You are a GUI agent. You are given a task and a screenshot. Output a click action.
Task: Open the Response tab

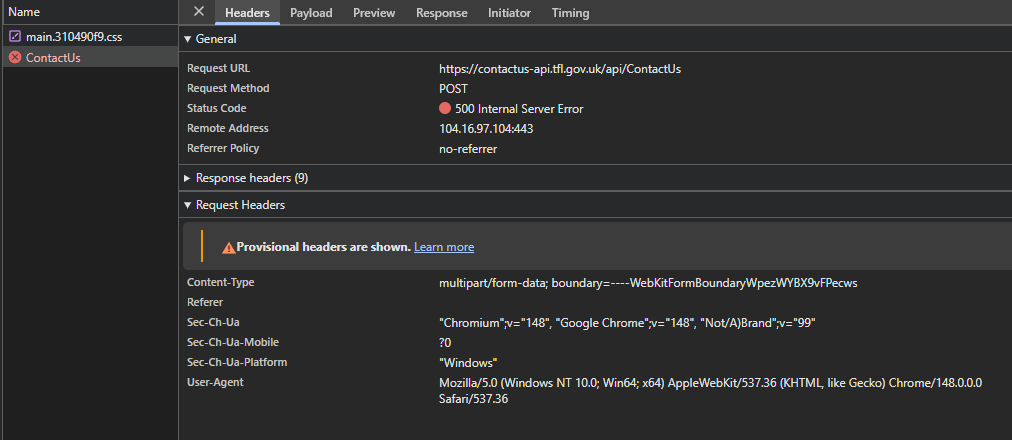(x=441, y=13)
